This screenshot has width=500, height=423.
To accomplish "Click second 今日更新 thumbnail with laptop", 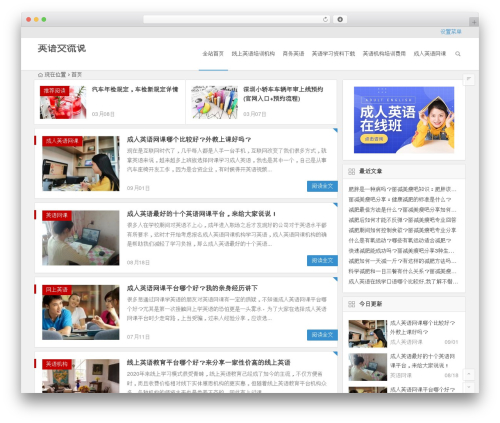I will (368, 367).
